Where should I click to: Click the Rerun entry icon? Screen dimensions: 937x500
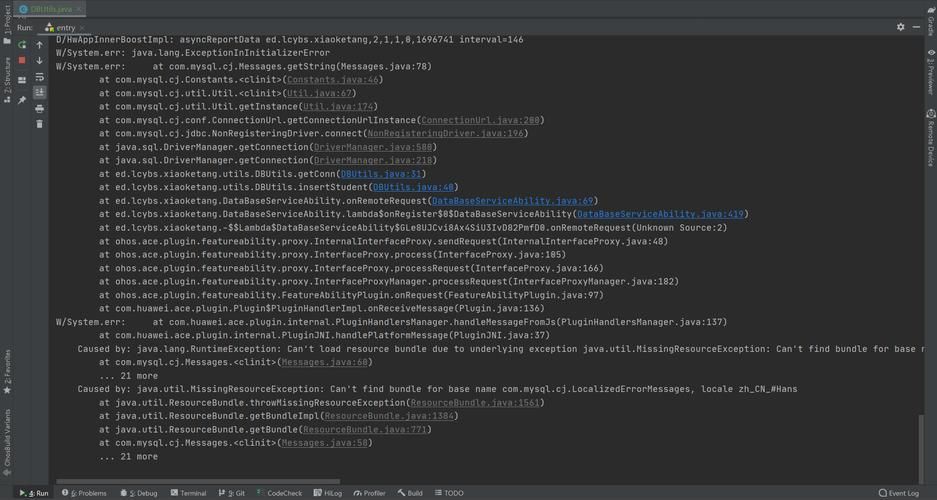point(22,45)
